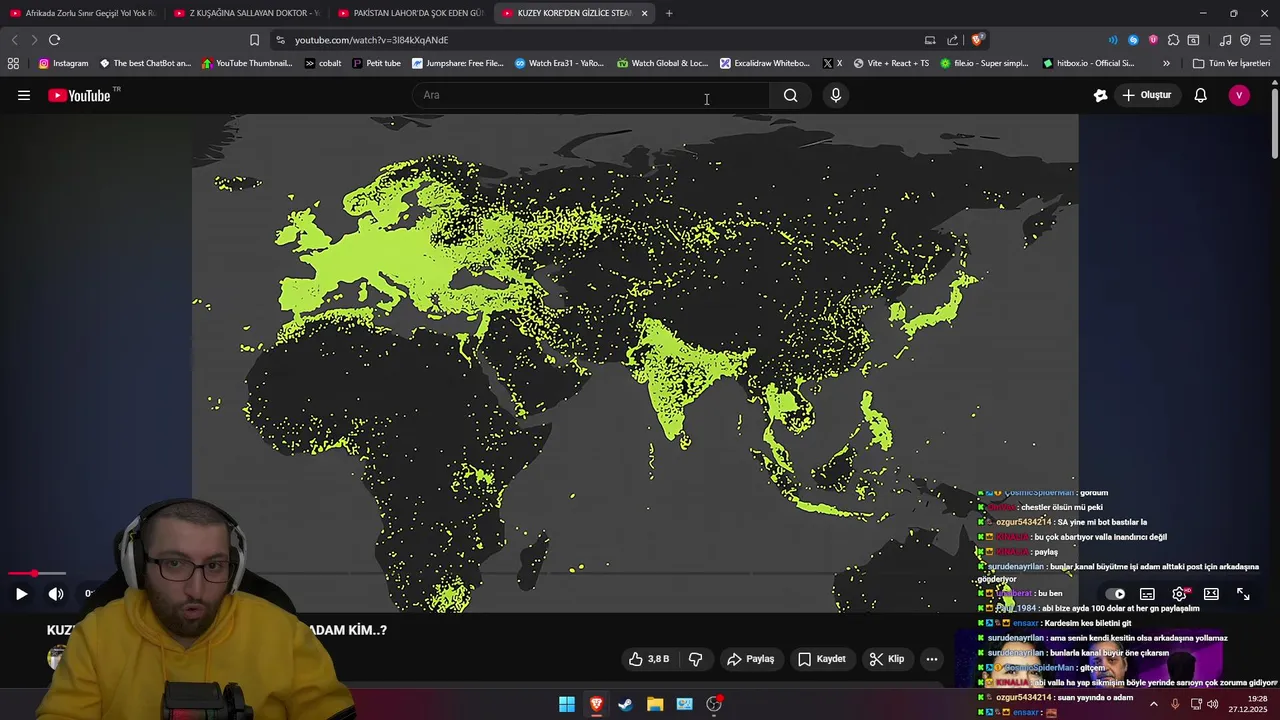Open more actions three-dot menu
The image size is (1280, 720).
(x=932, y=659)
